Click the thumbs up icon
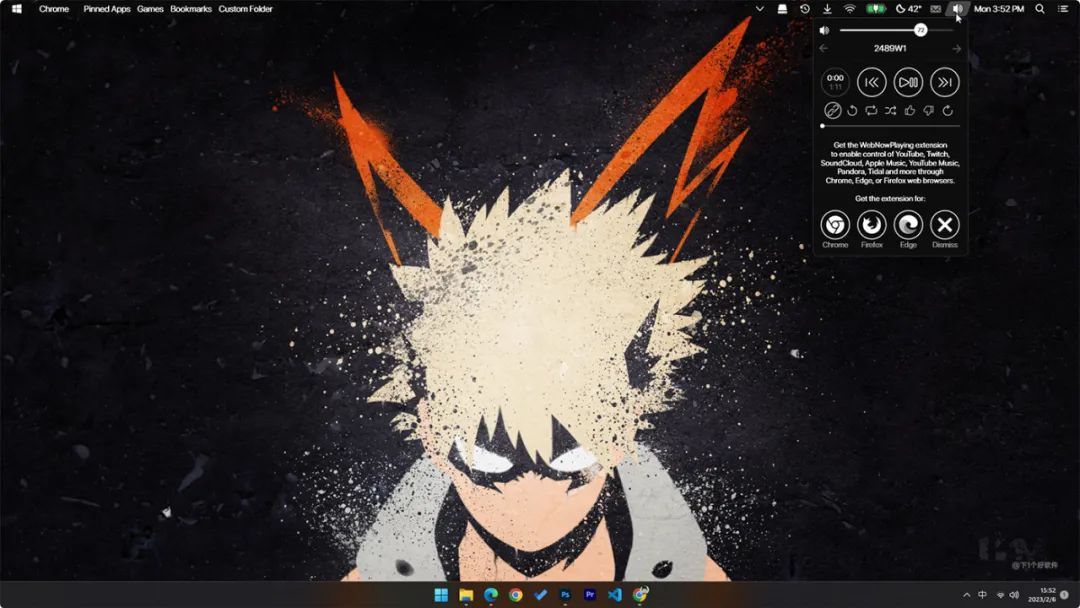Image resolution: width=1080 pixels, height=608 pixels. coord(910,111)
